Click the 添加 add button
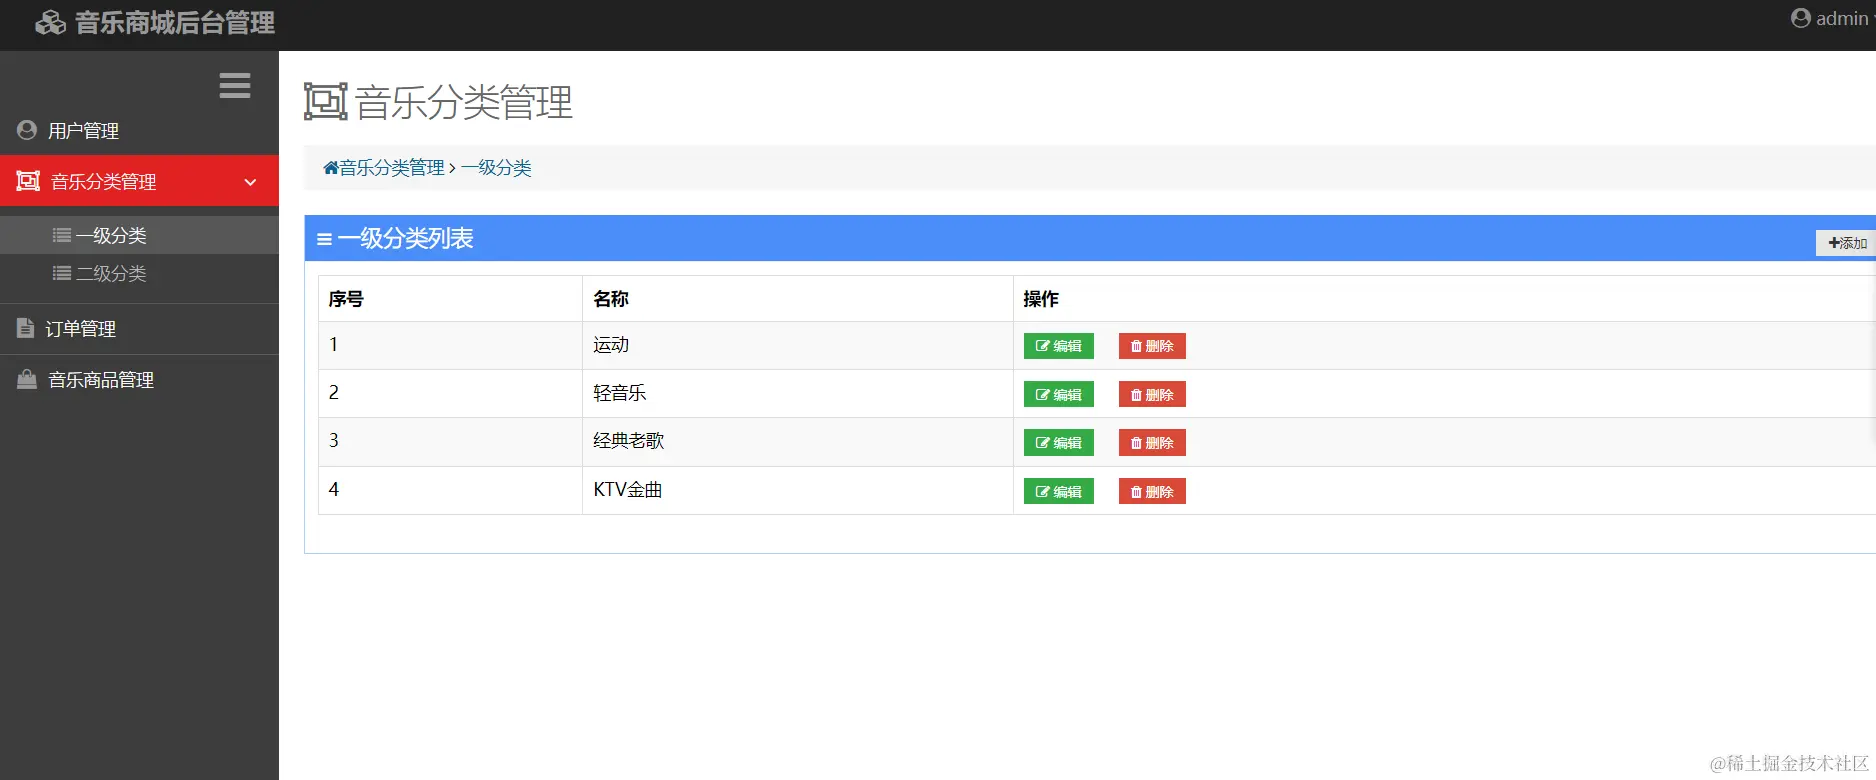This screenshot has width=1876, height=780. pyautogui.click(x=1846, y=243)
